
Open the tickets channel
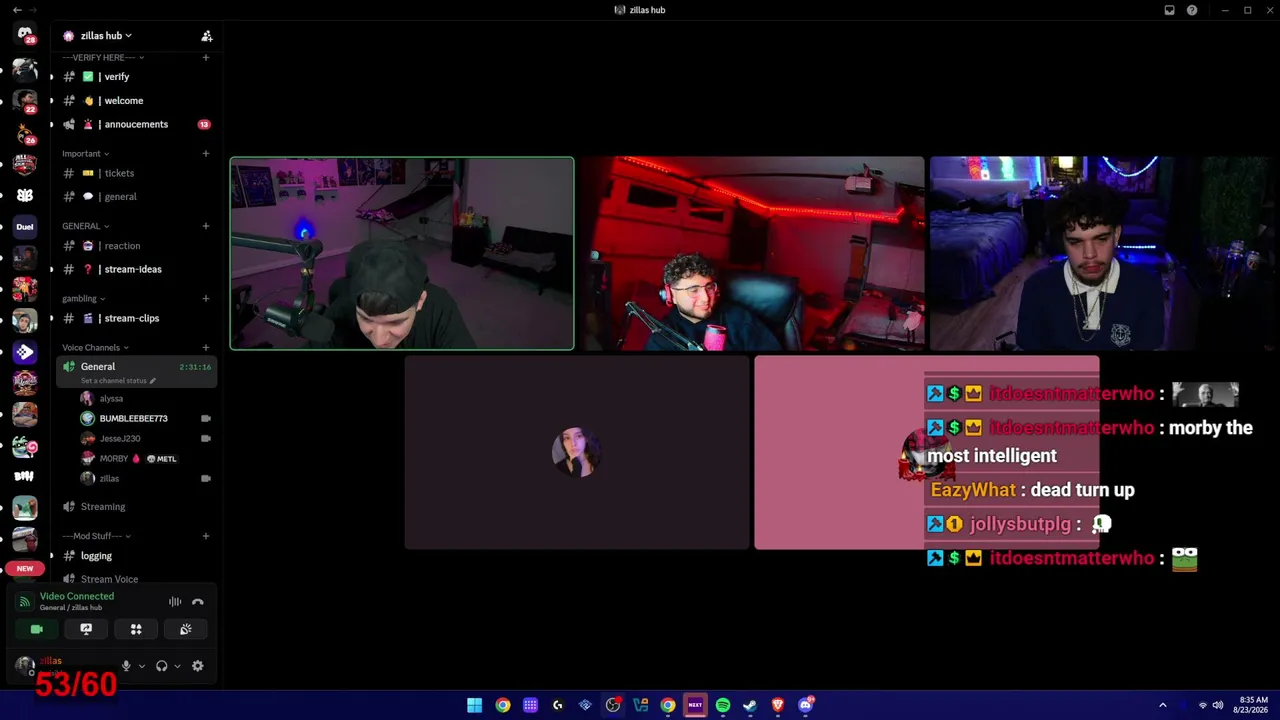pos(137,173)
